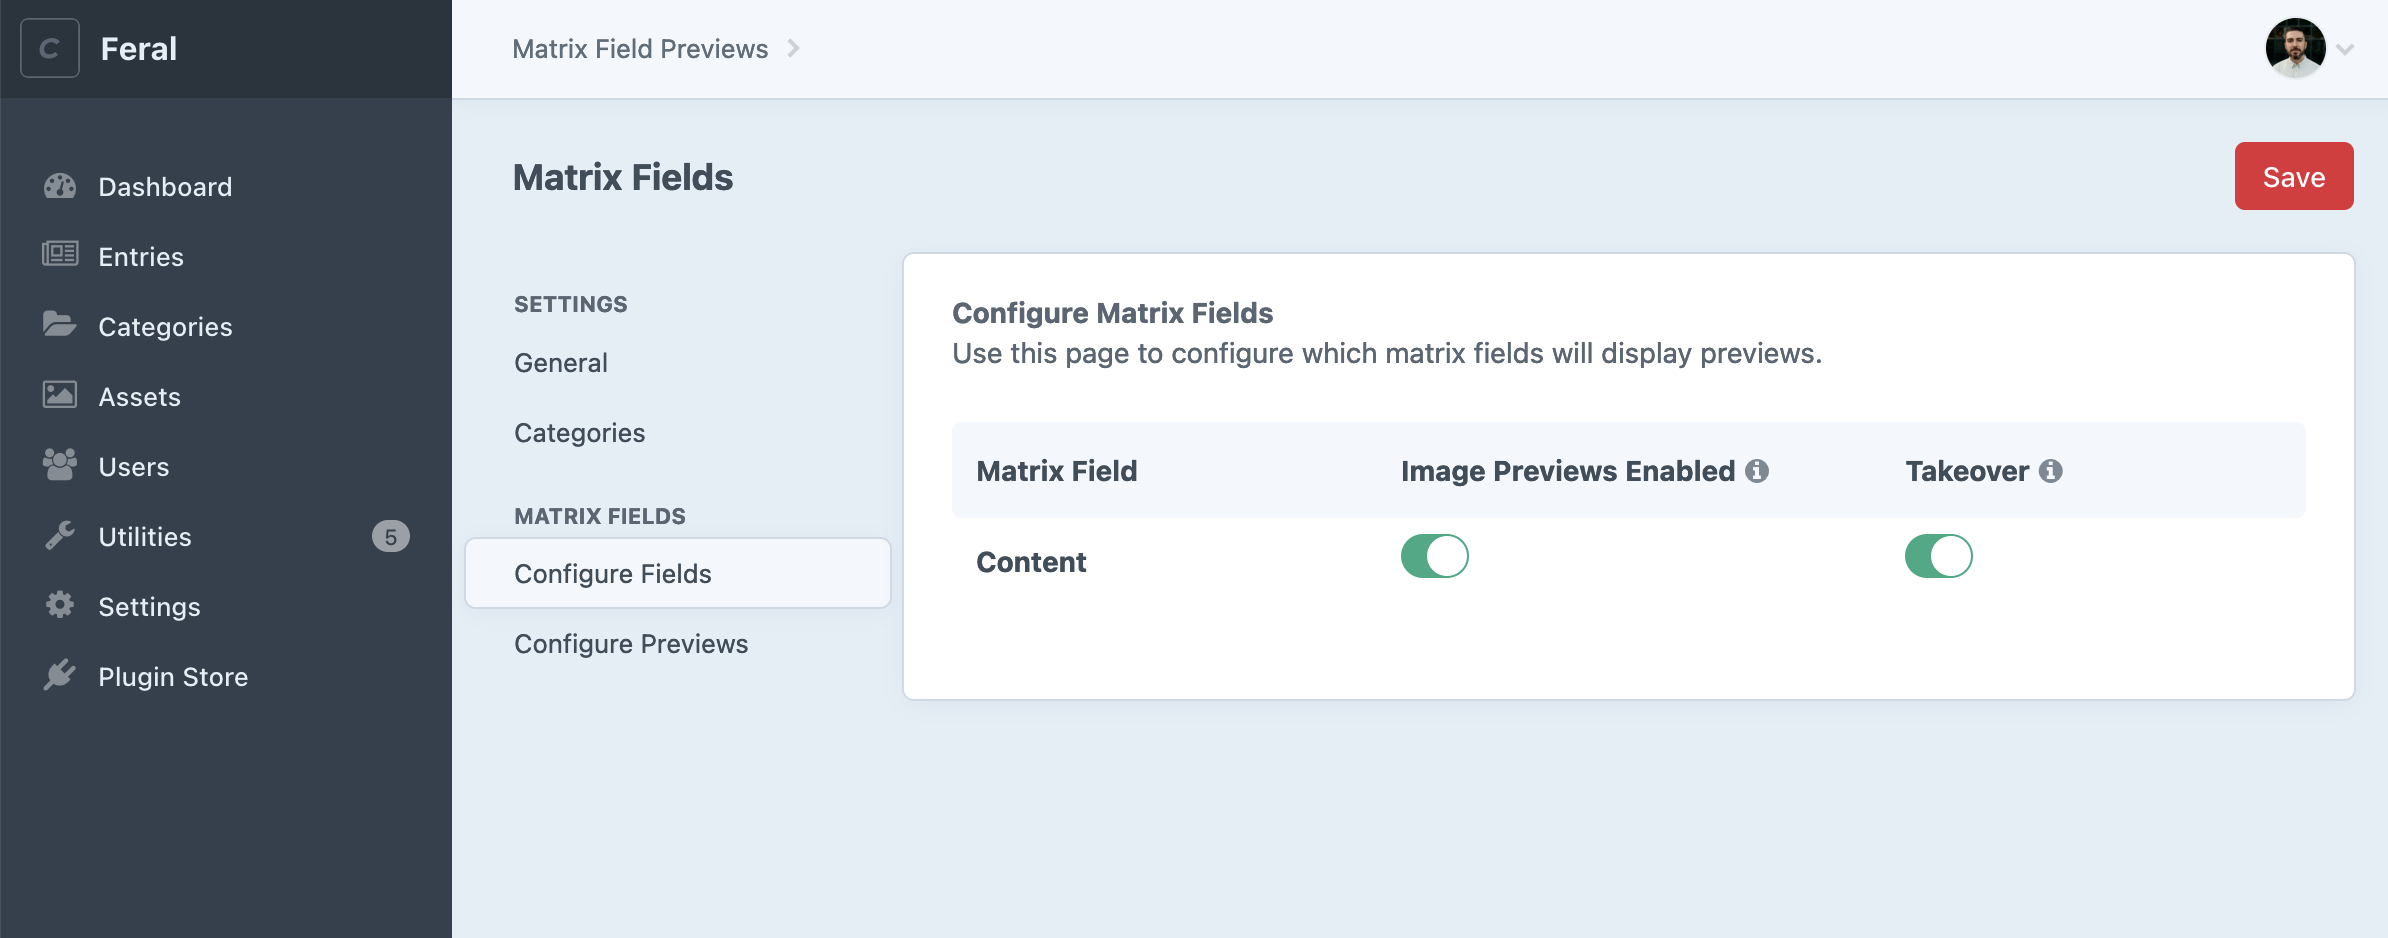The image size is (2388, 938).
Task: Save the matrix field settings
Action: (2294, 176)
